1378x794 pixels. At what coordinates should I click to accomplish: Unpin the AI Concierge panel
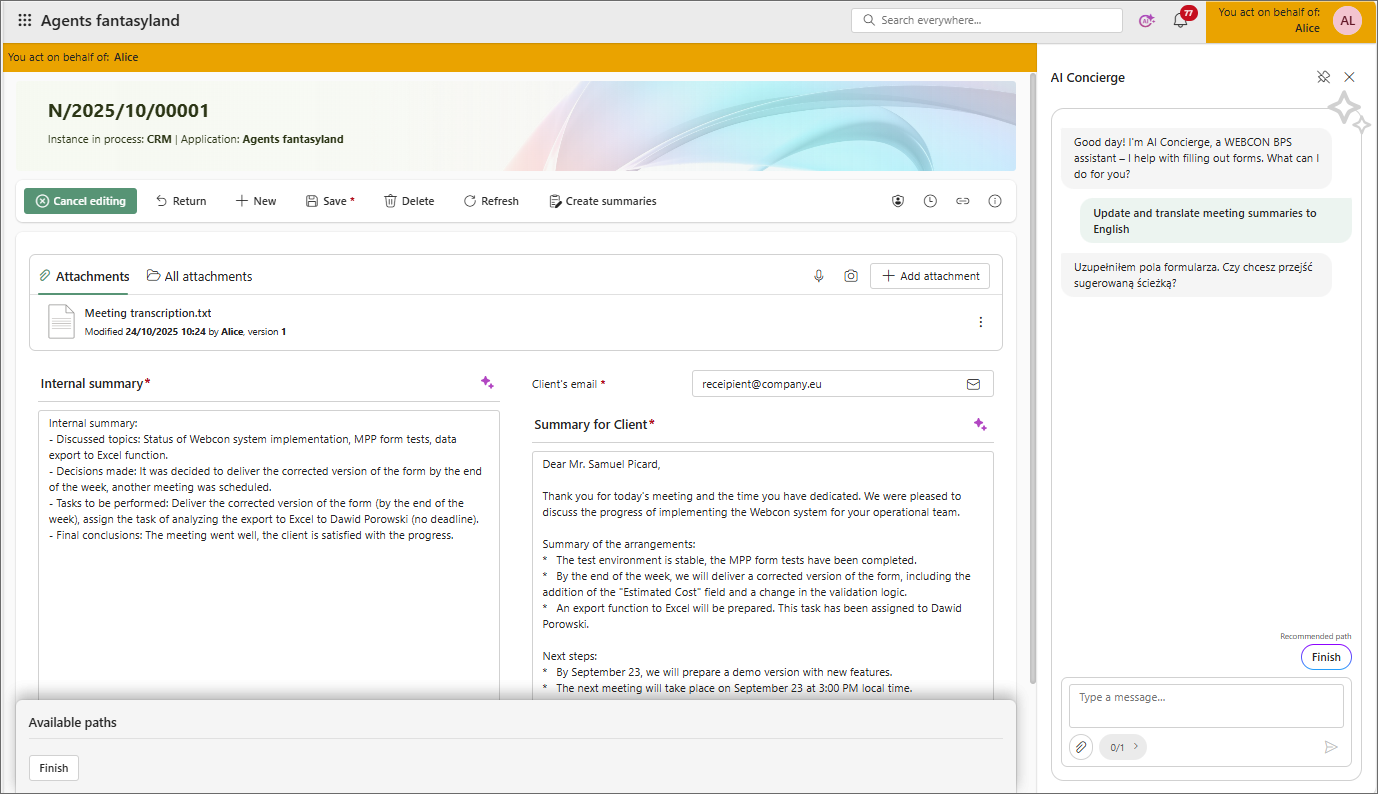pyautogui.click(x=1324, y=77)
